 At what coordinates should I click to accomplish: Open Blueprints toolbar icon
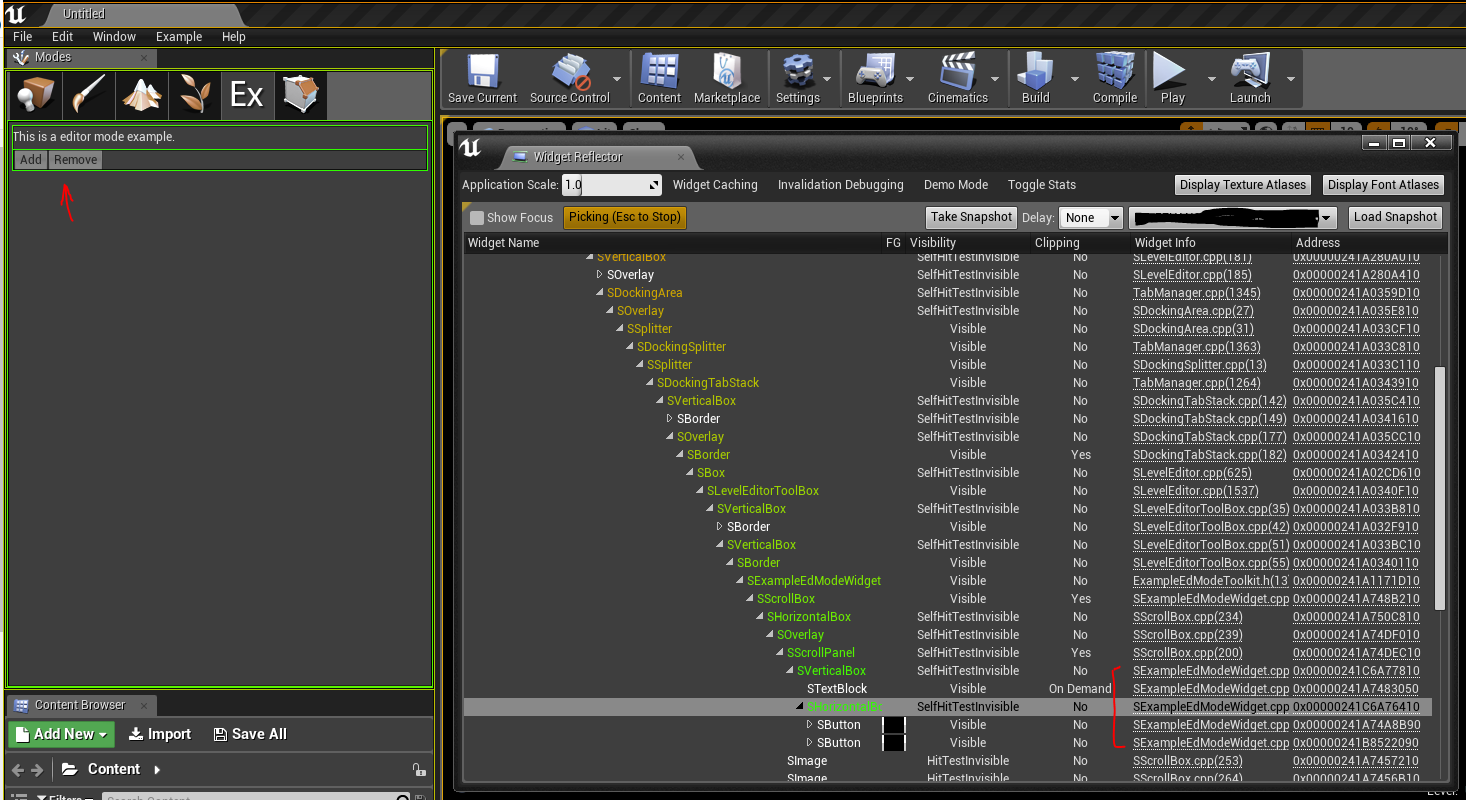click(875, 79)
